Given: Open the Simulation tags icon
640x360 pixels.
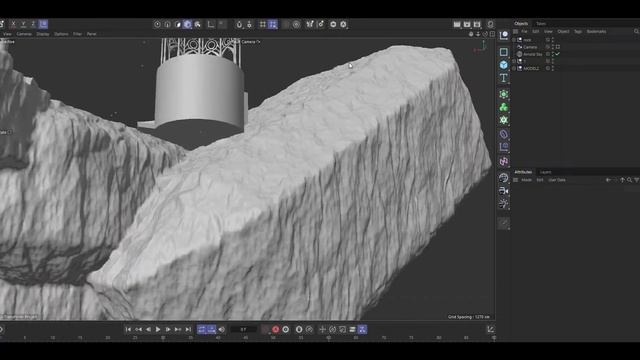Looking at the screenshot, I should tap(504, 162).
